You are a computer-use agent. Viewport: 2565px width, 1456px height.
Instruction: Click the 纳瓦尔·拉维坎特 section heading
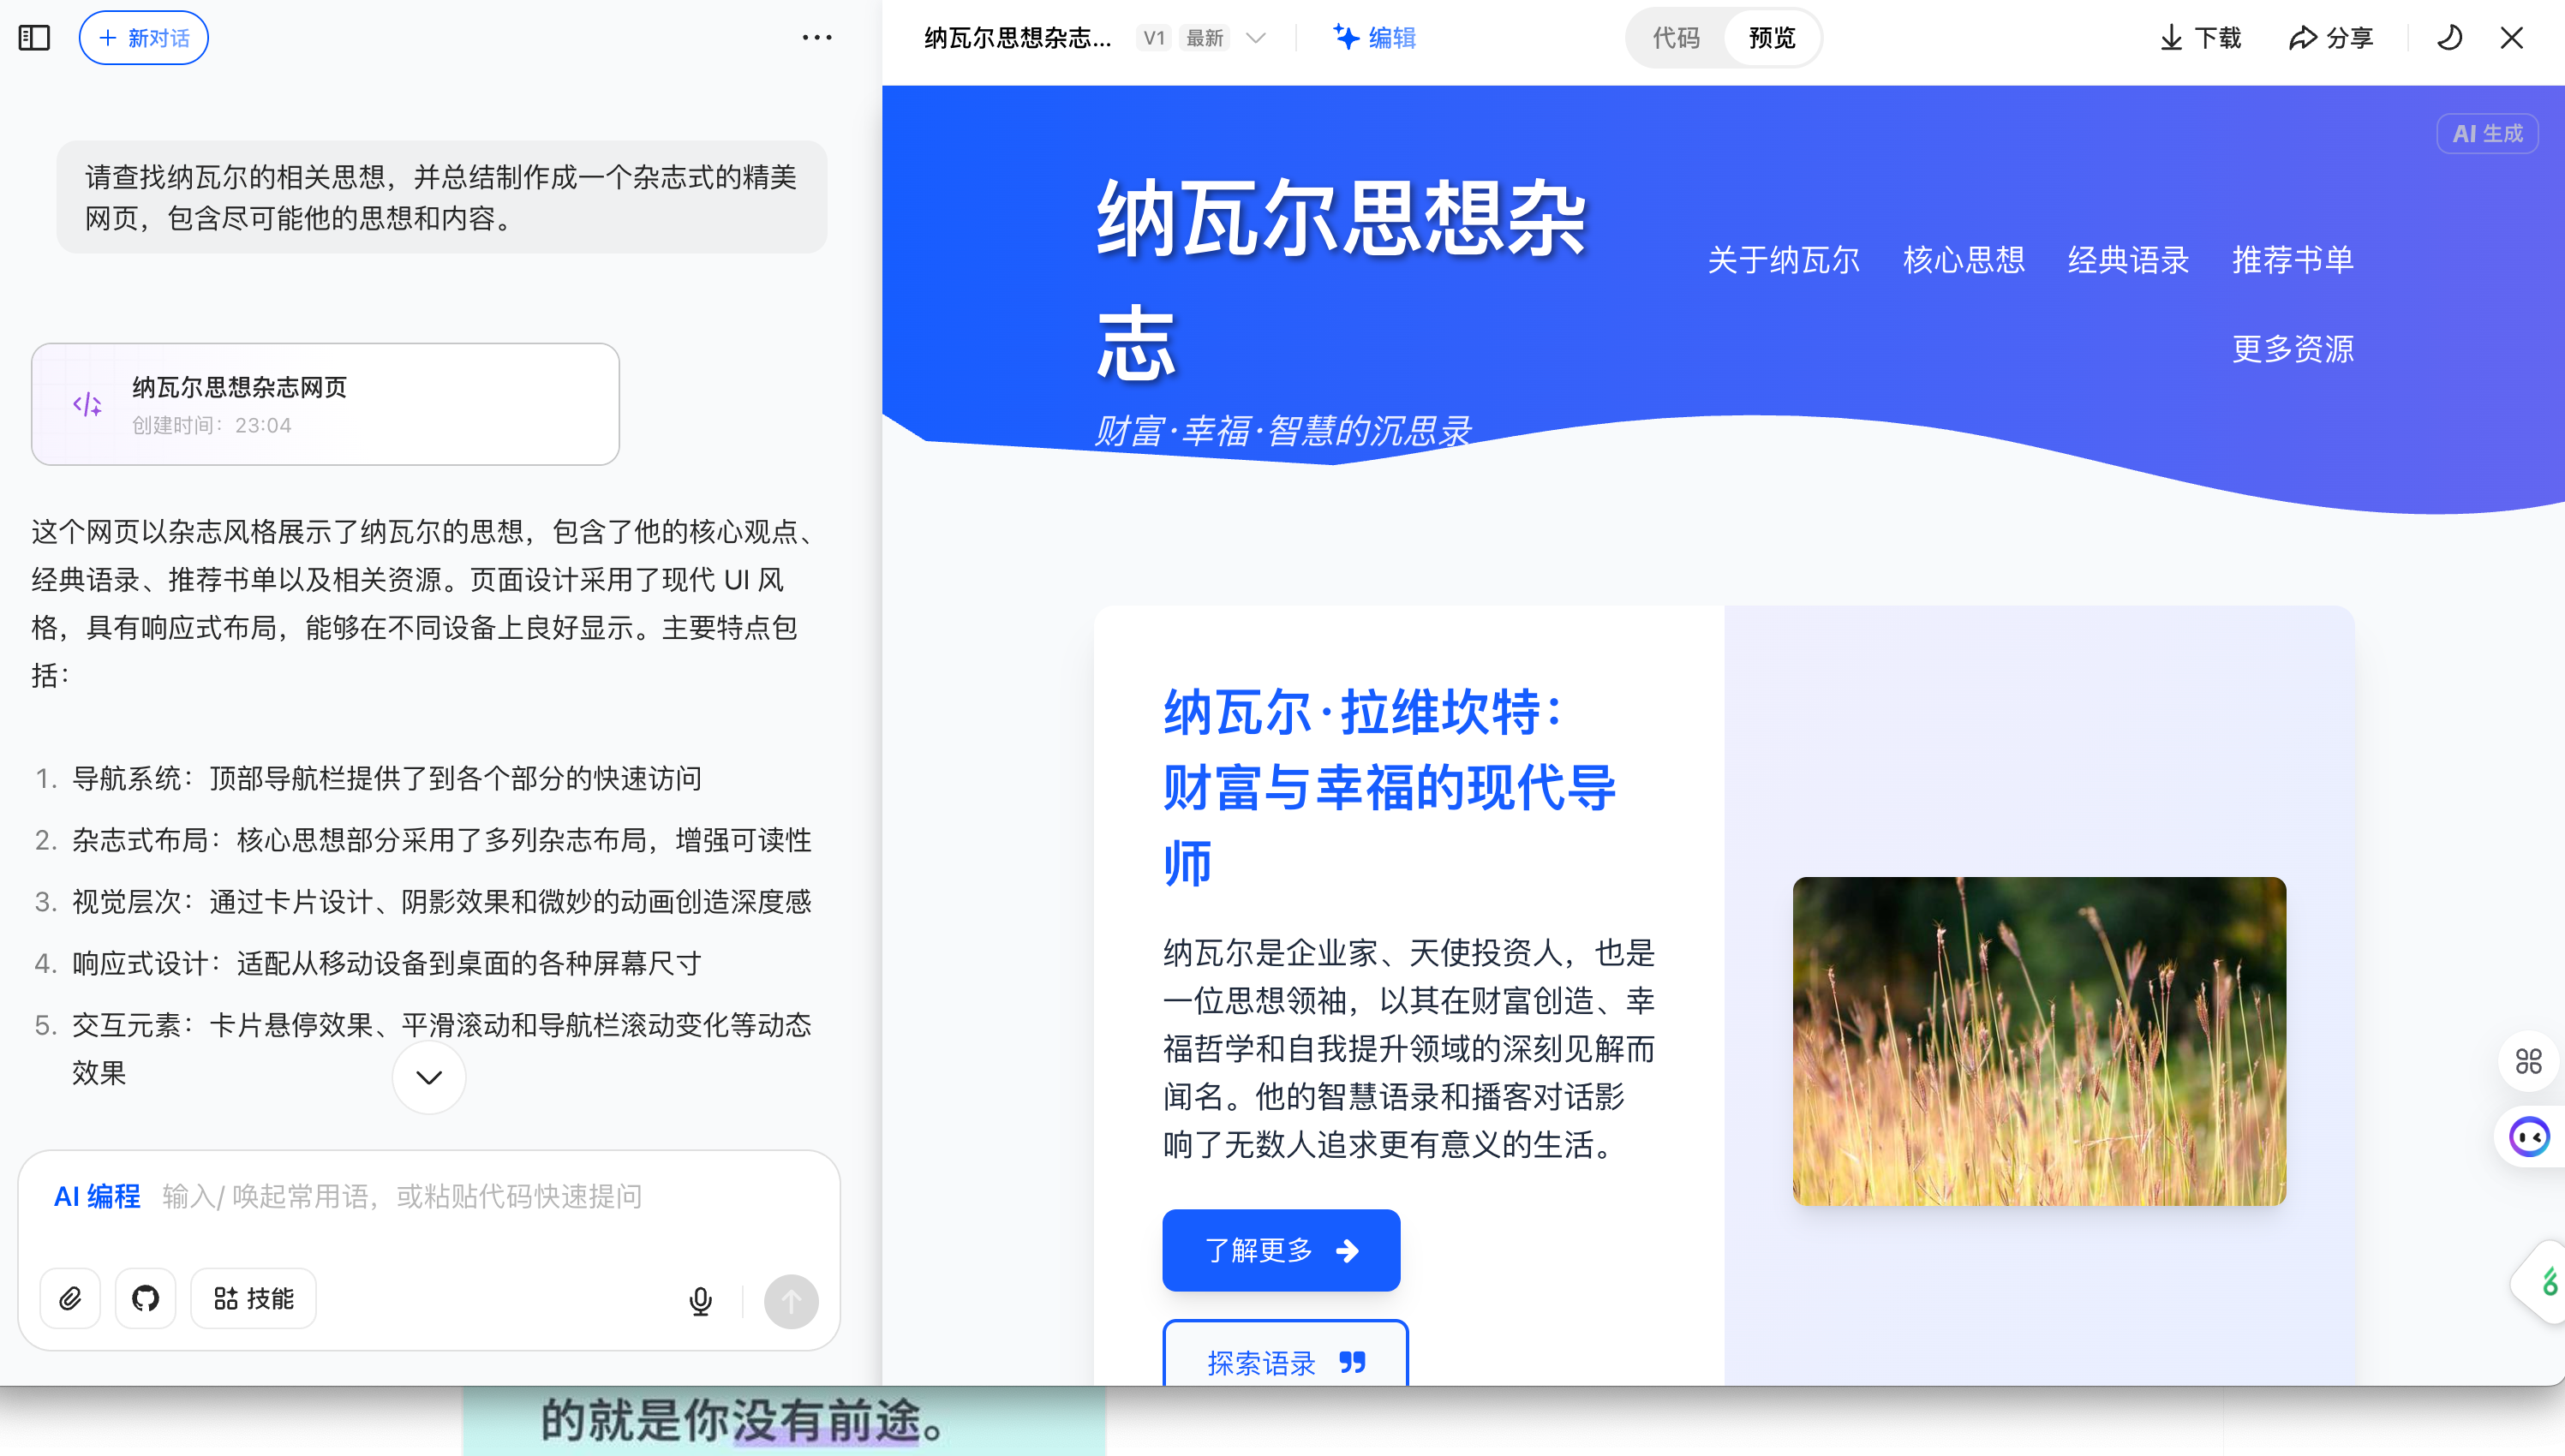pos(1389,787)
